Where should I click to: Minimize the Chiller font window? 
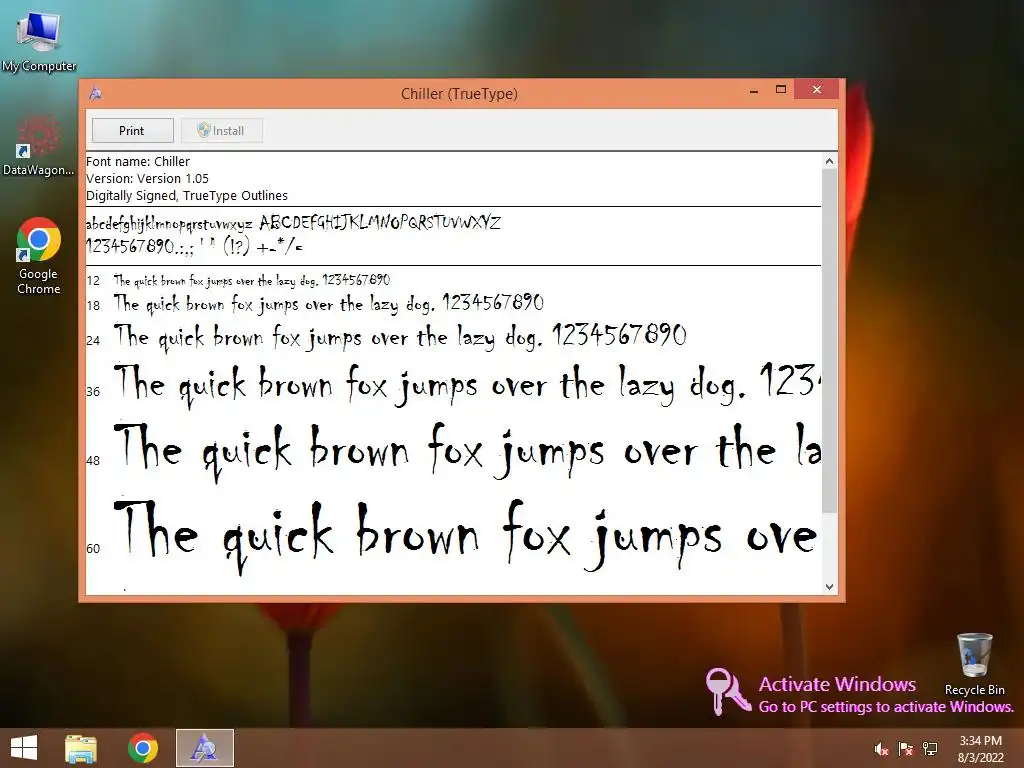click(x=754, y=90)
